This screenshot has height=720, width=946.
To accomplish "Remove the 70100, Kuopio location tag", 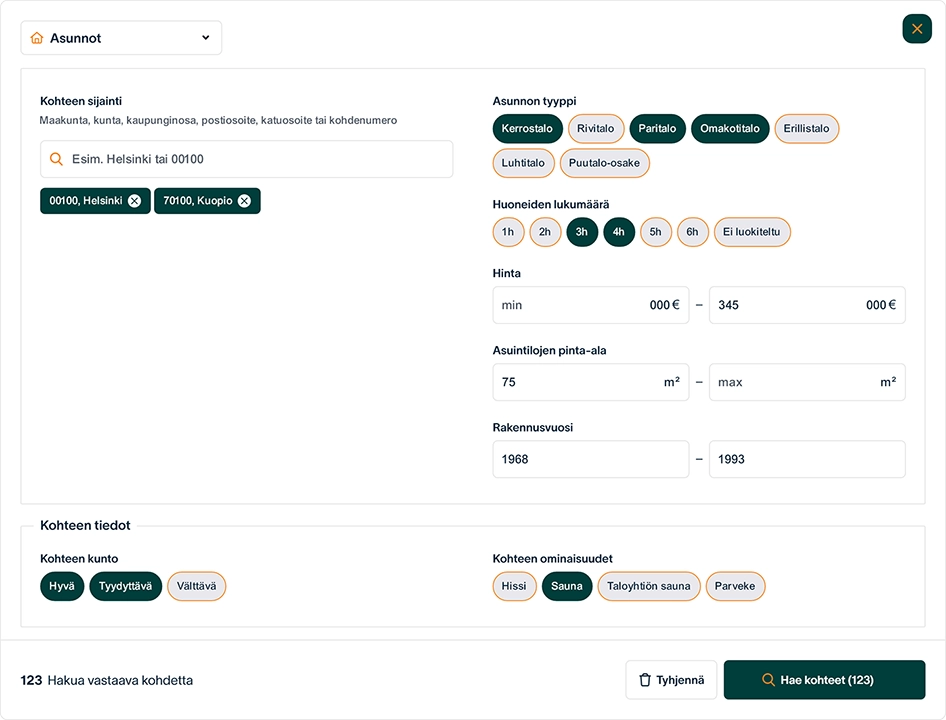I will click(x=244, y=201).
